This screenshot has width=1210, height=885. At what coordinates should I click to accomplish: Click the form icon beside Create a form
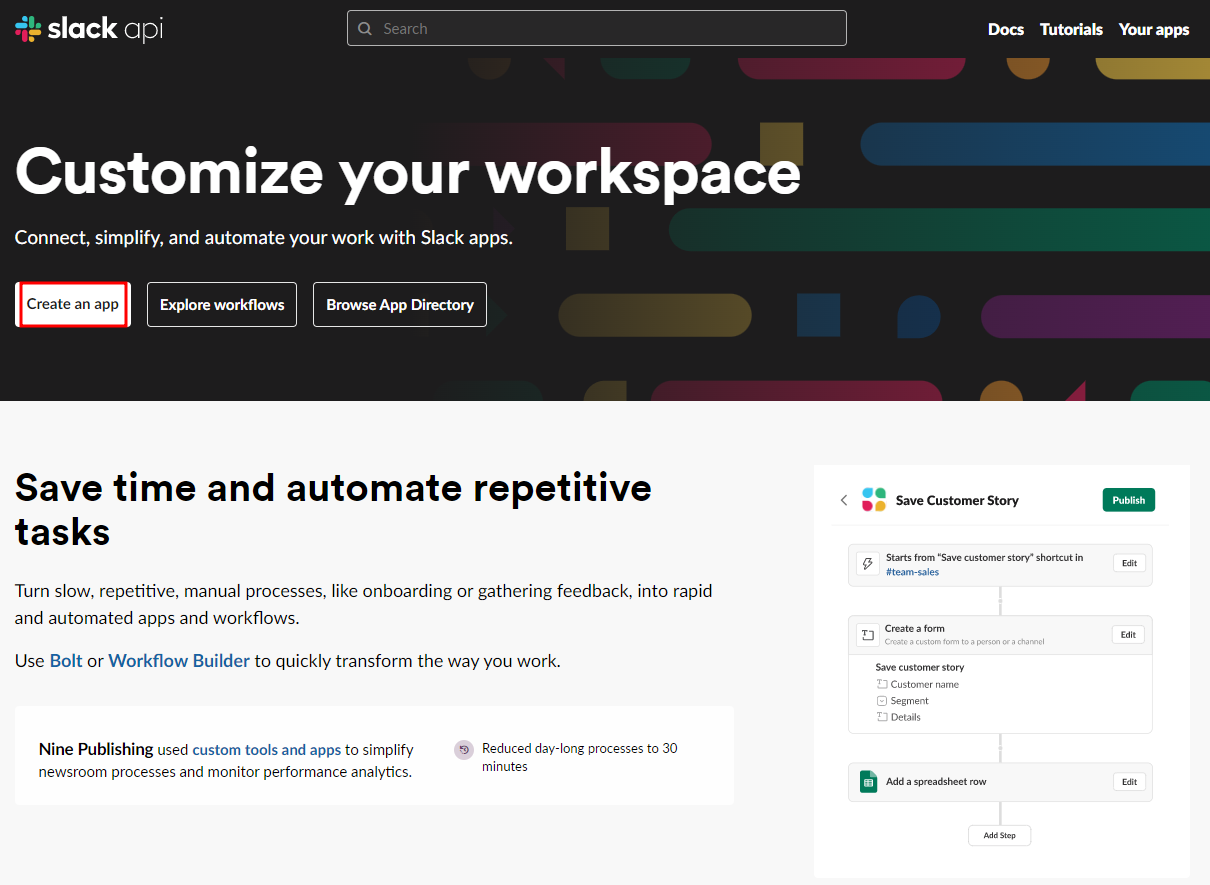click(867, 635)
